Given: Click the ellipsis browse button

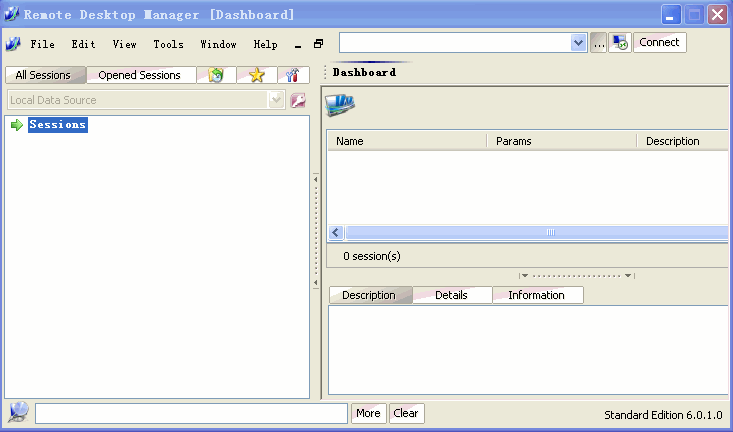Looking at the screenshot, I should click(598, 43).
